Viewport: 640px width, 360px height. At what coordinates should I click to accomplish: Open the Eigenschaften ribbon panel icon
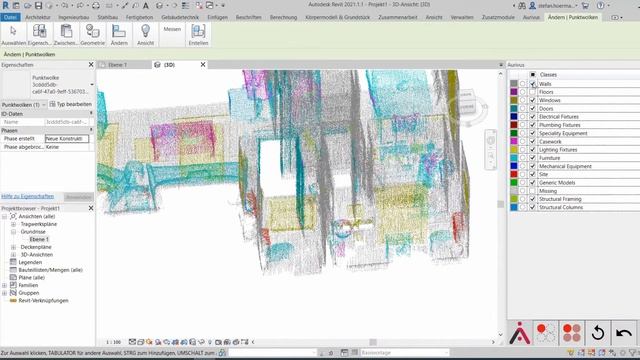pos(40,31)
